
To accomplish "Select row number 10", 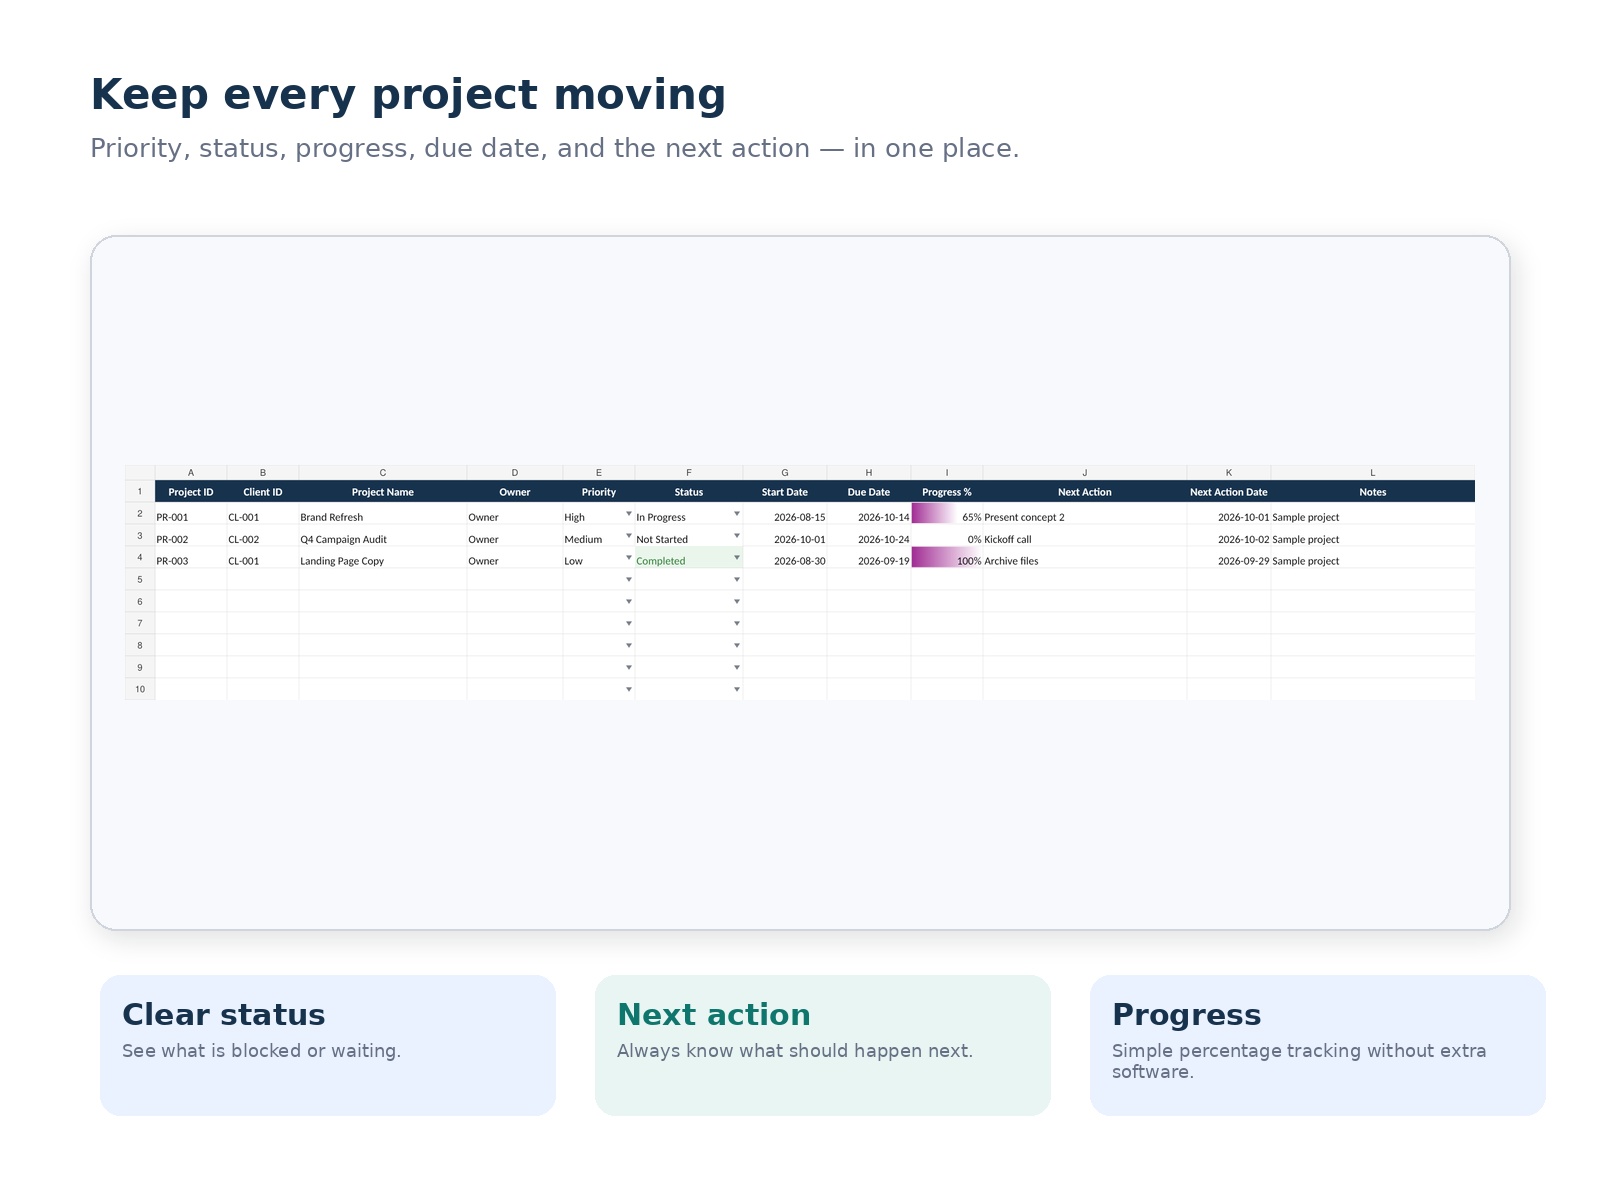I will [140, 690].
